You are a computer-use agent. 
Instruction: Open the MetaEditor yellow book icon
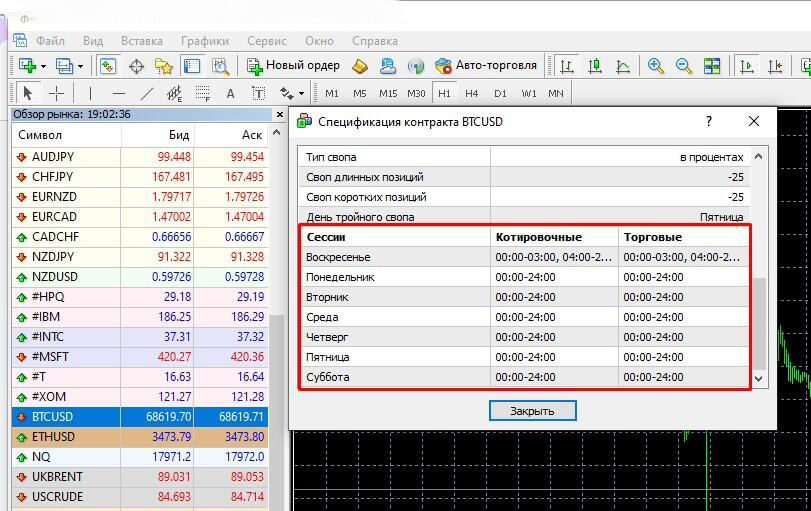[x=360, y=66]
